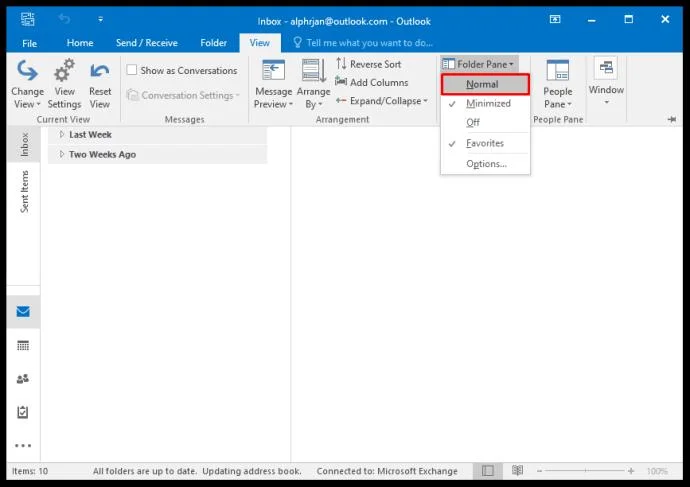
Task: Click the Add Columns button
Action: click(x=371, y=83)
